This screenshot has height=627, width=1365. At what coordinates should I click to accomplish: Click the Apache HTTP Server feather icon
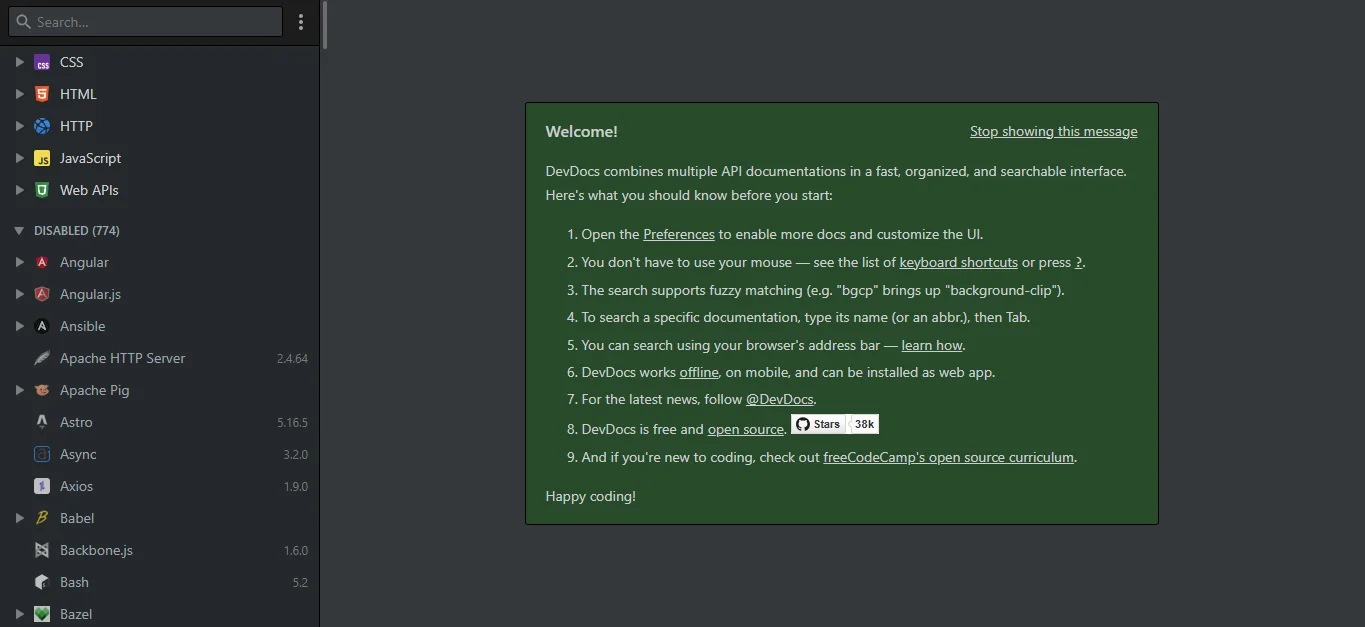[x=42, y=358]
